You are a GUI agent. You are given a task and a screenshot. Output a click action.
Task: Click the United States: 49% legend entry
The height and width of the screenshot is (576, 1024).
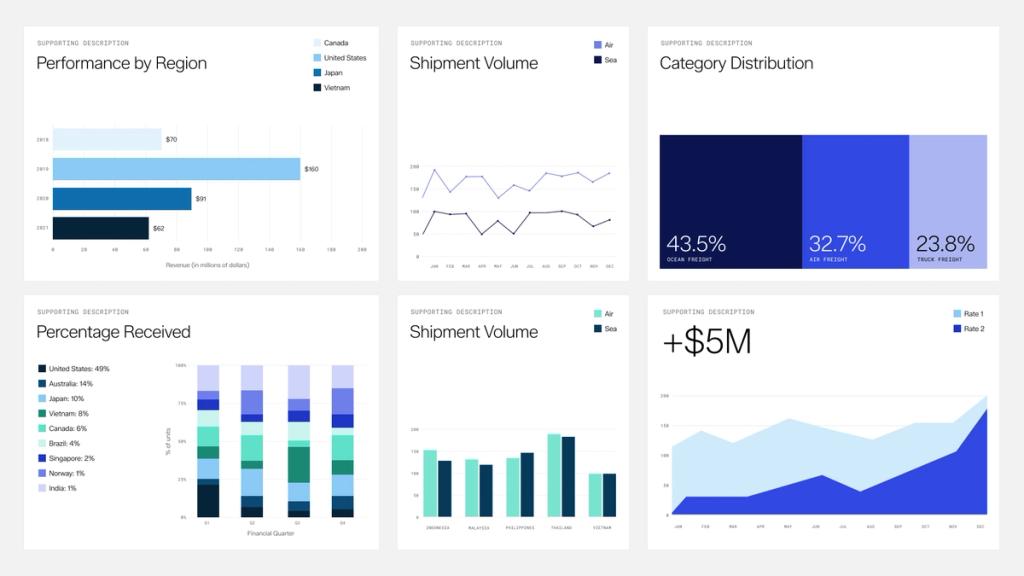point(74,369)
